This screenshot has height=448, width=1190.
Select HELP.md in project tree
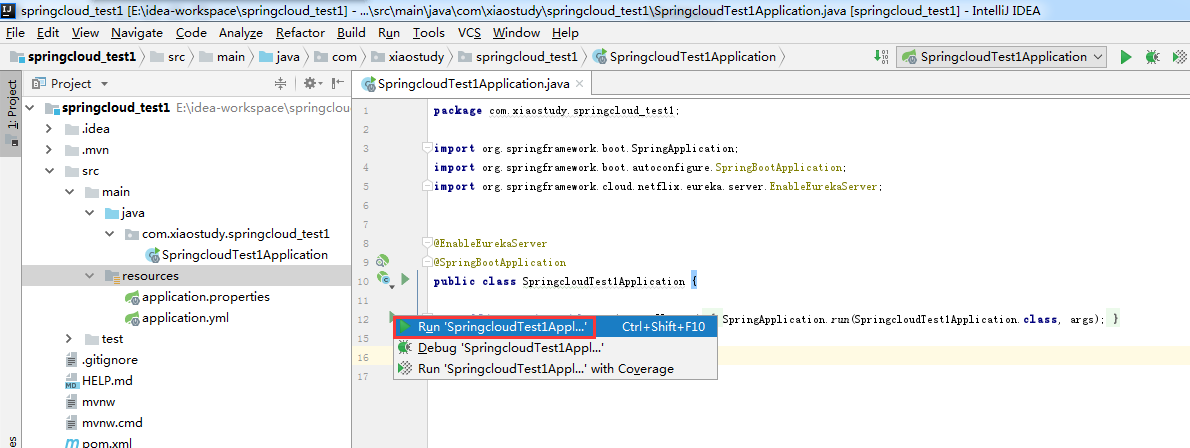tap(99, 380)
